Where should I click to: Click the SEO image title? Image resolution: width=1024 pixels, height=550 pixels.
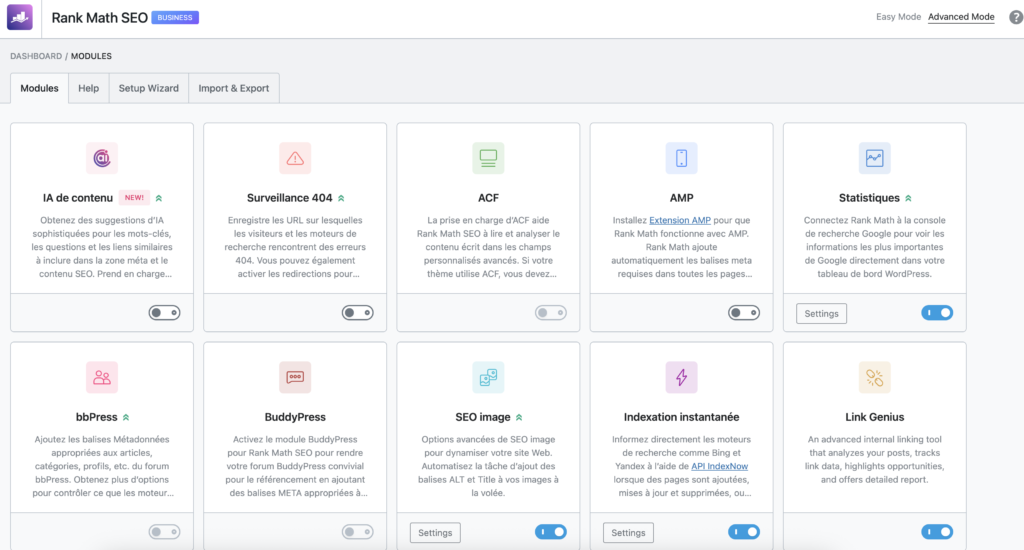tap(483, 417)
